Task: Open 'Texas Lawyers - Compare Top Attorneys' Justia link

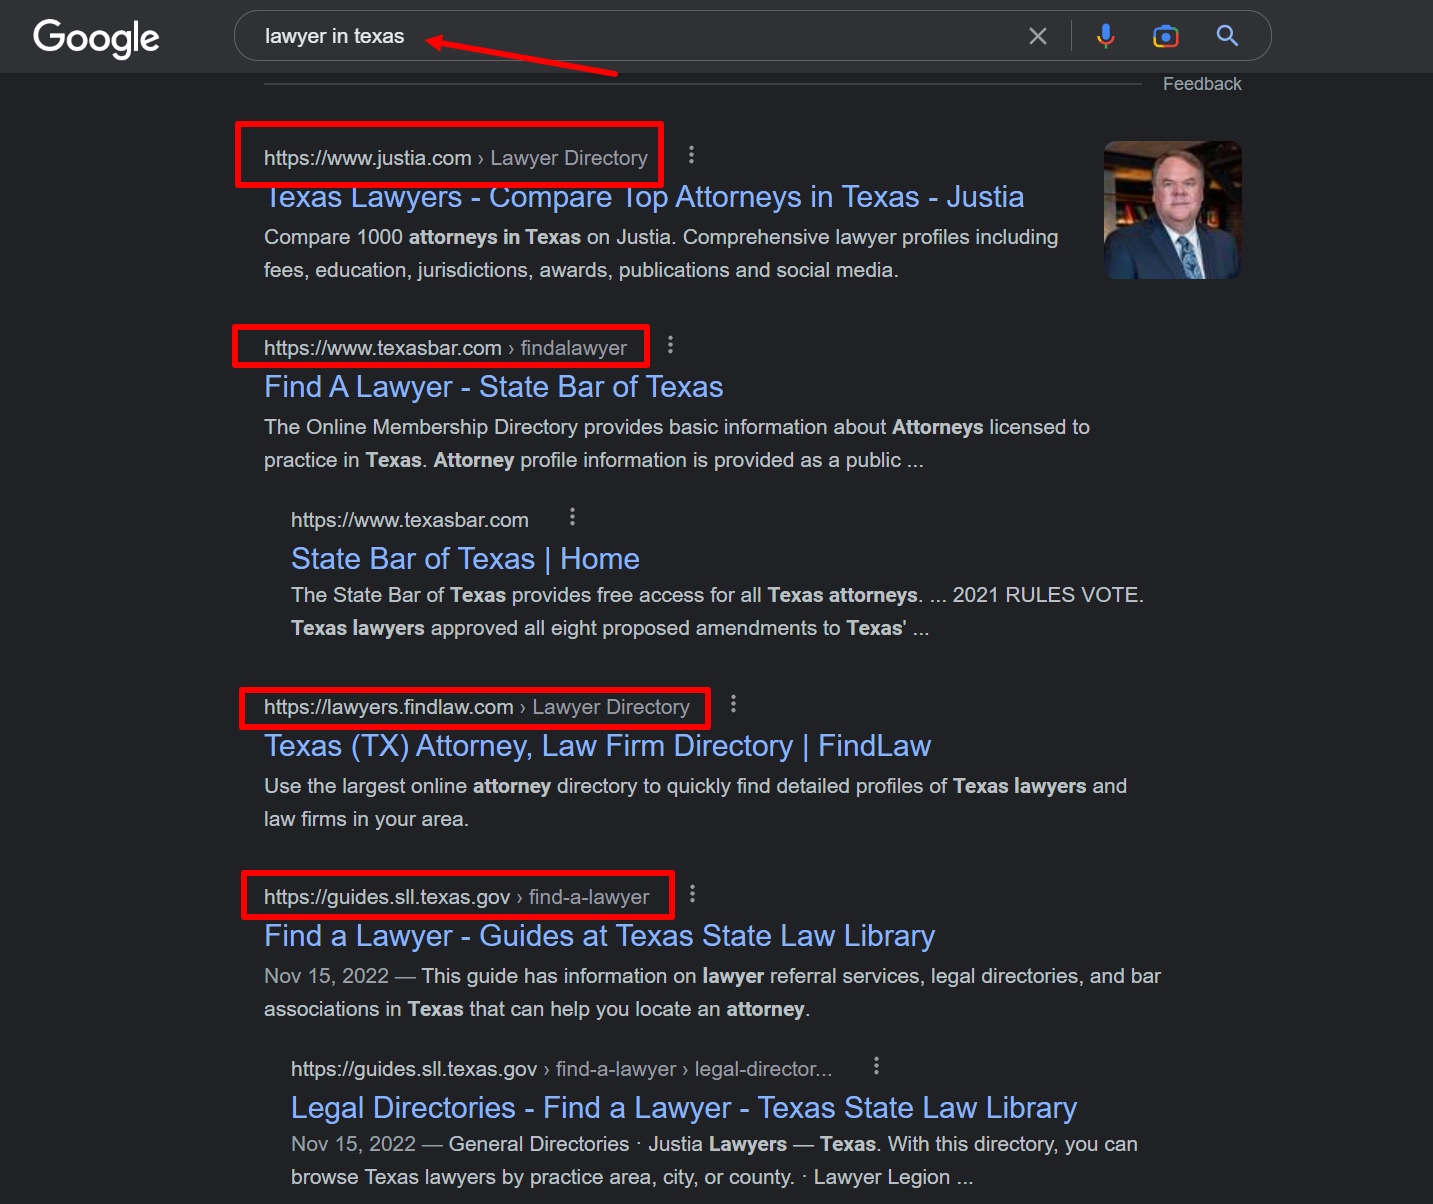Action: (x=644, y=197)
